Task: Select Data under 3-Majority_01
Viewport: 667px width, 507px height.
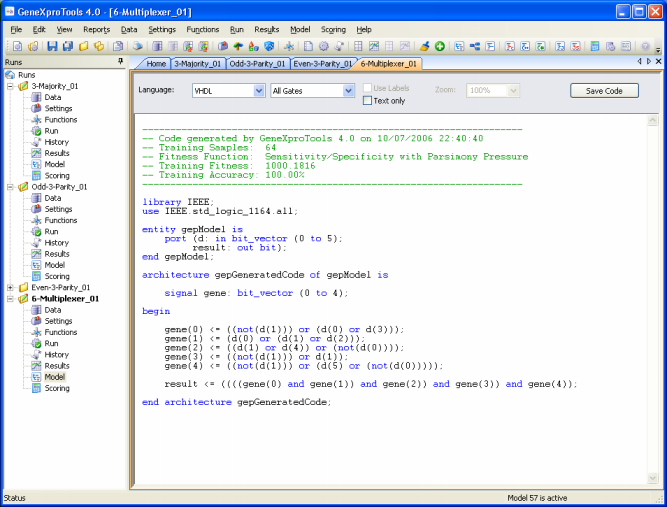Action: pos(53,97)
